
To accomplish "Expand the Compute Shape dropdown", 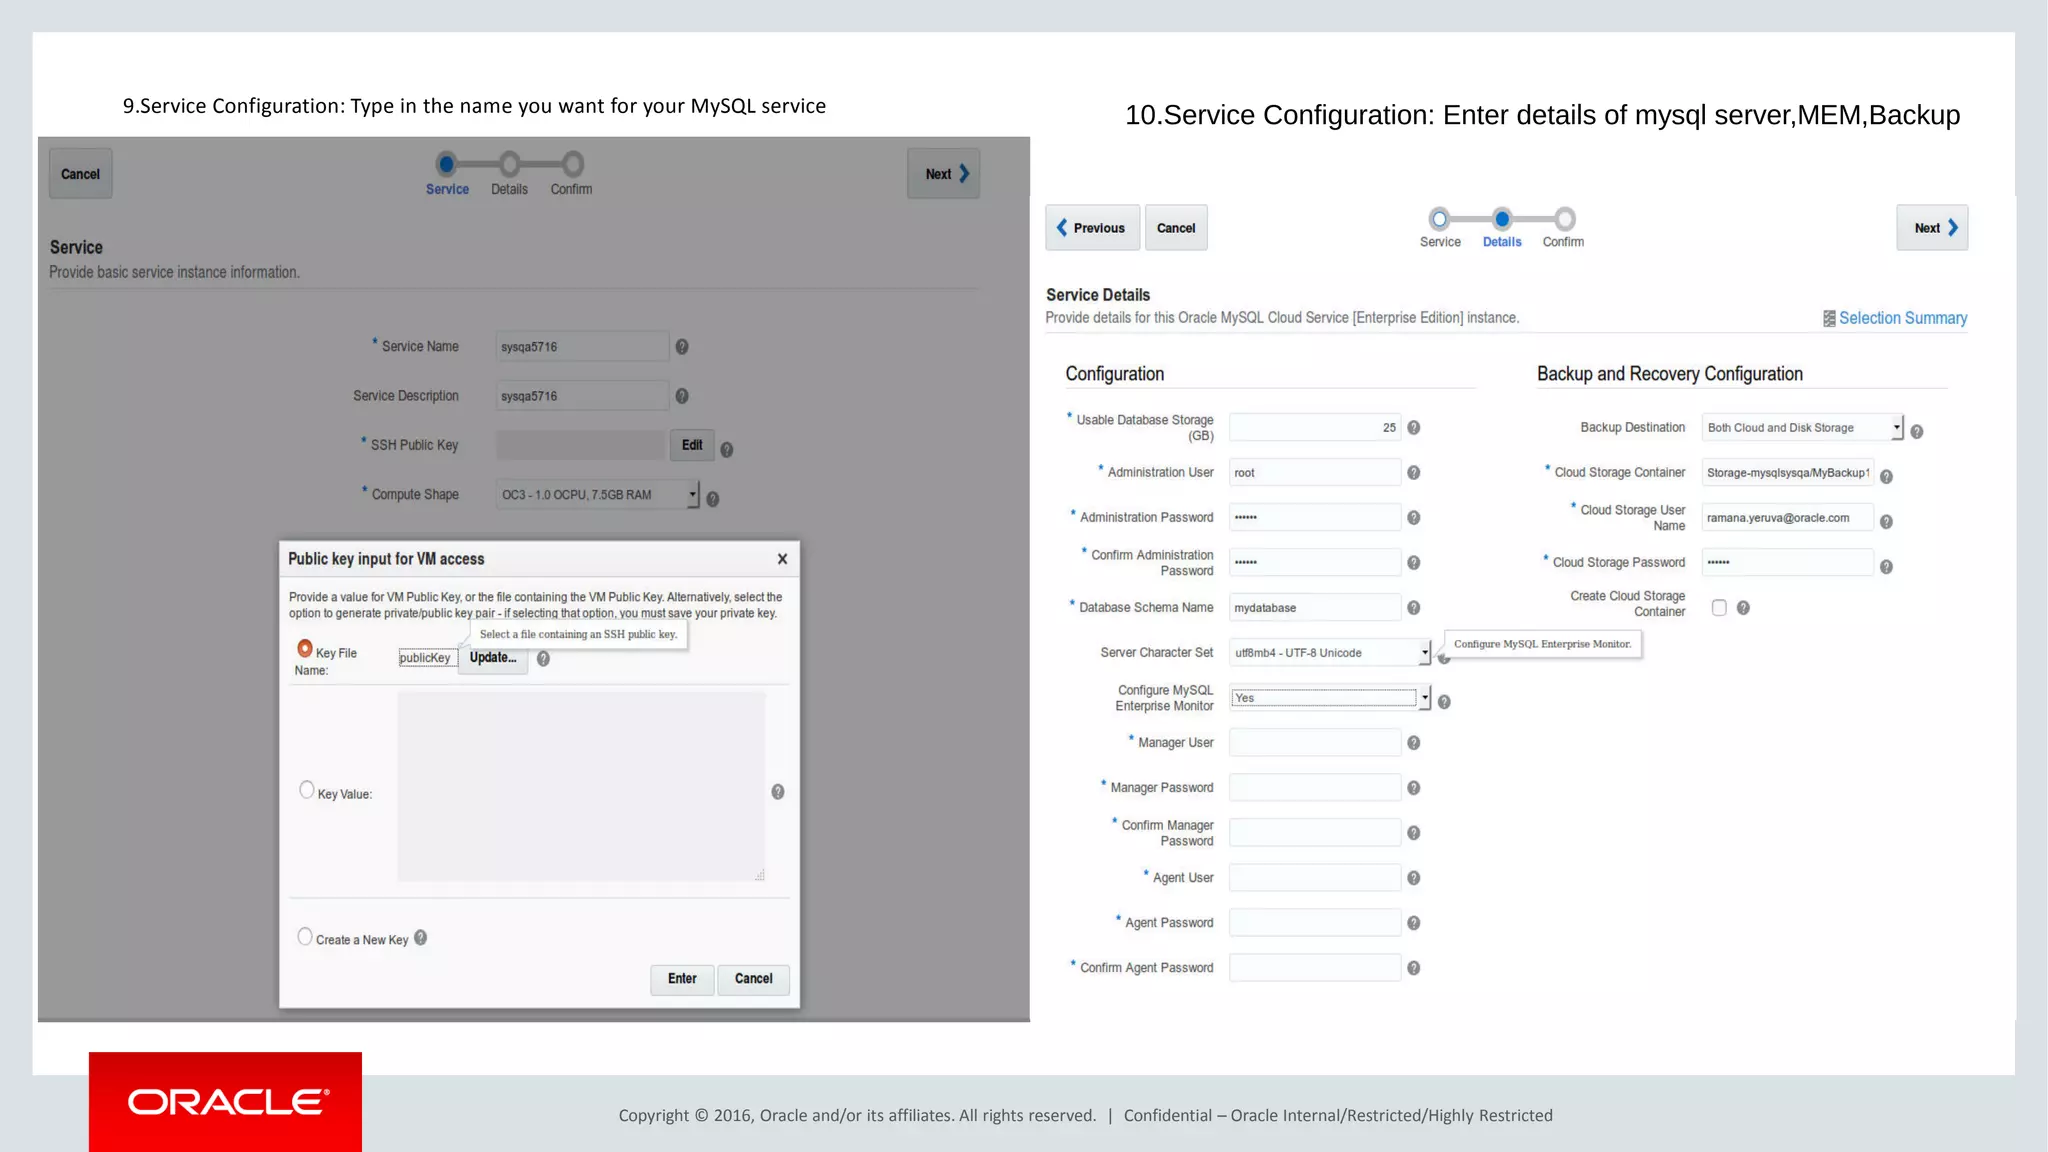I will pyautogui.click(x=692, y=494).
